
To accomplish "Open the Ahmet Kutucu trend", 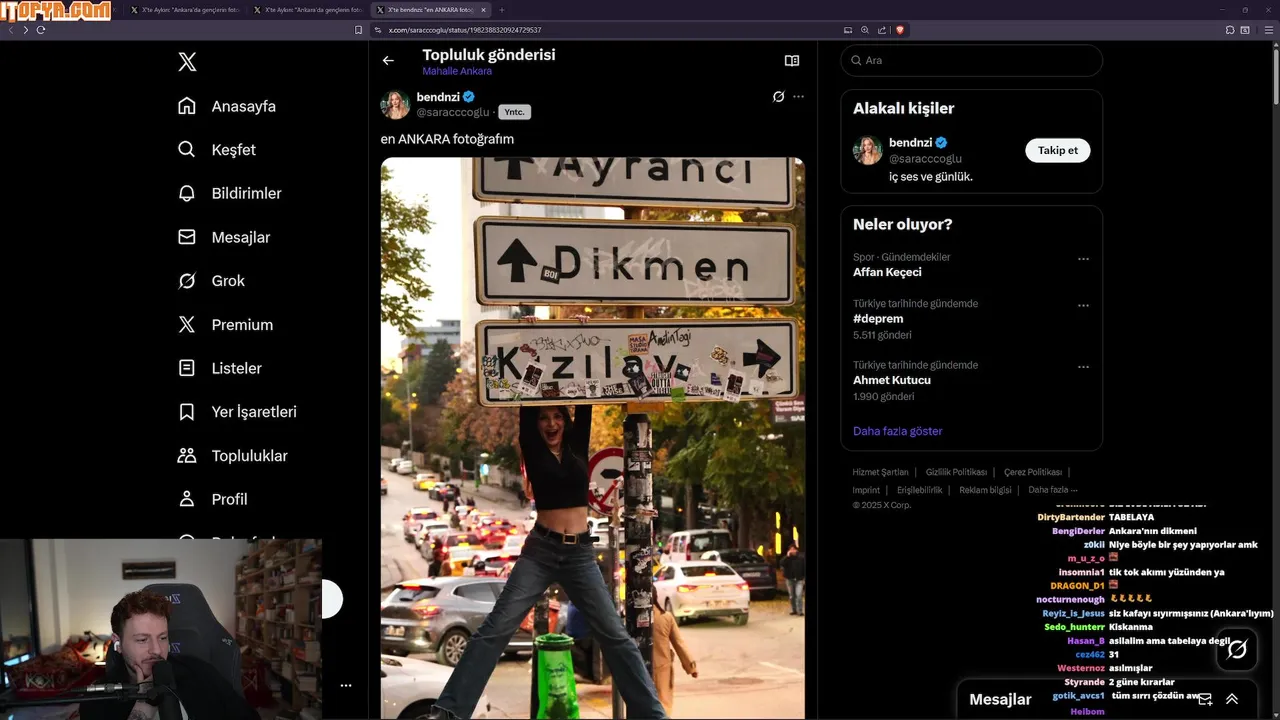I will pos(892,380).
